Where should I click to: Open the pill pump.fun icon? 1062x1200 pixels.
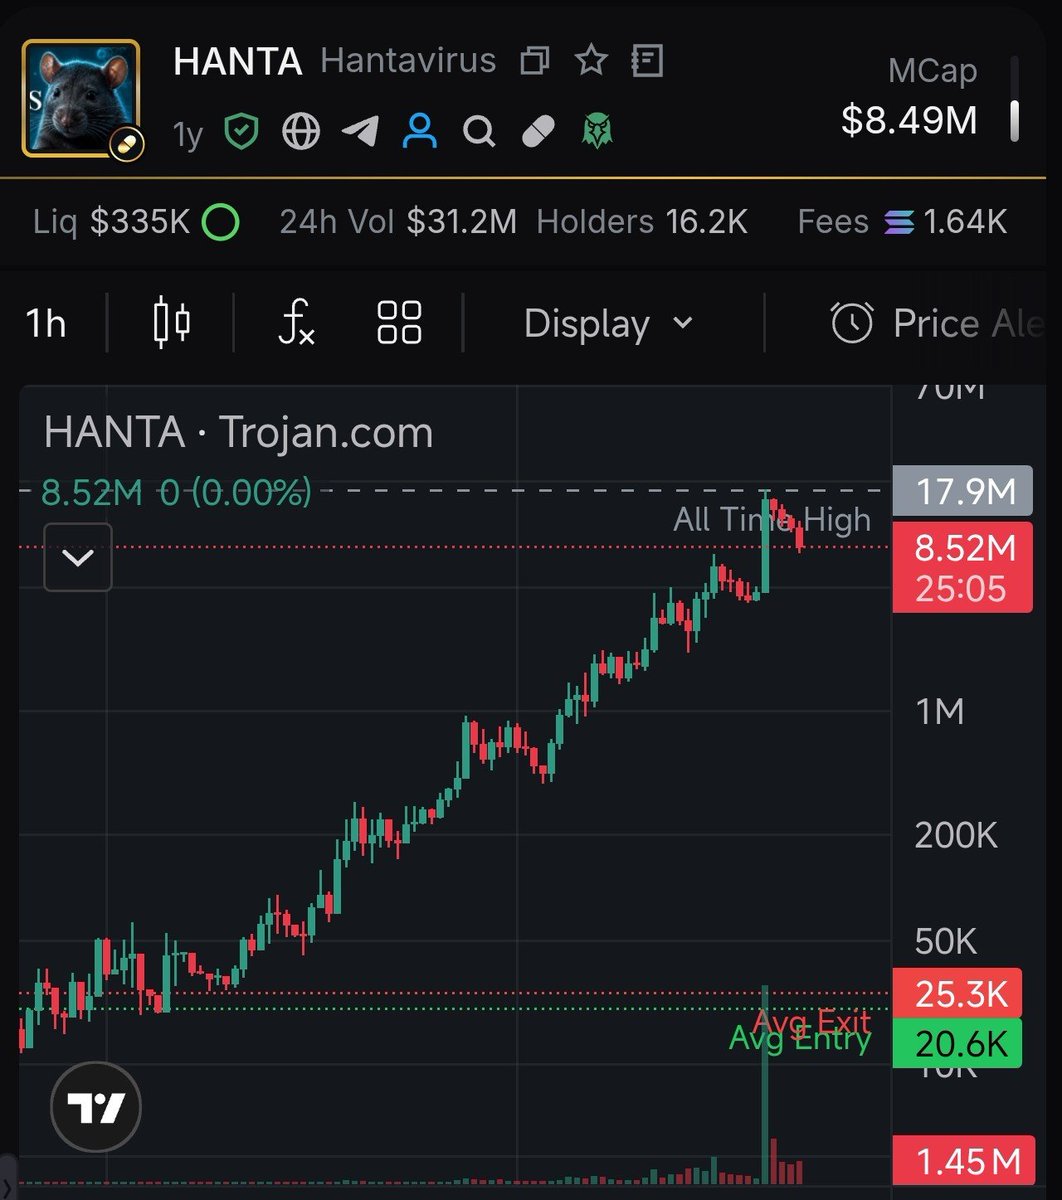click(538, 131)
